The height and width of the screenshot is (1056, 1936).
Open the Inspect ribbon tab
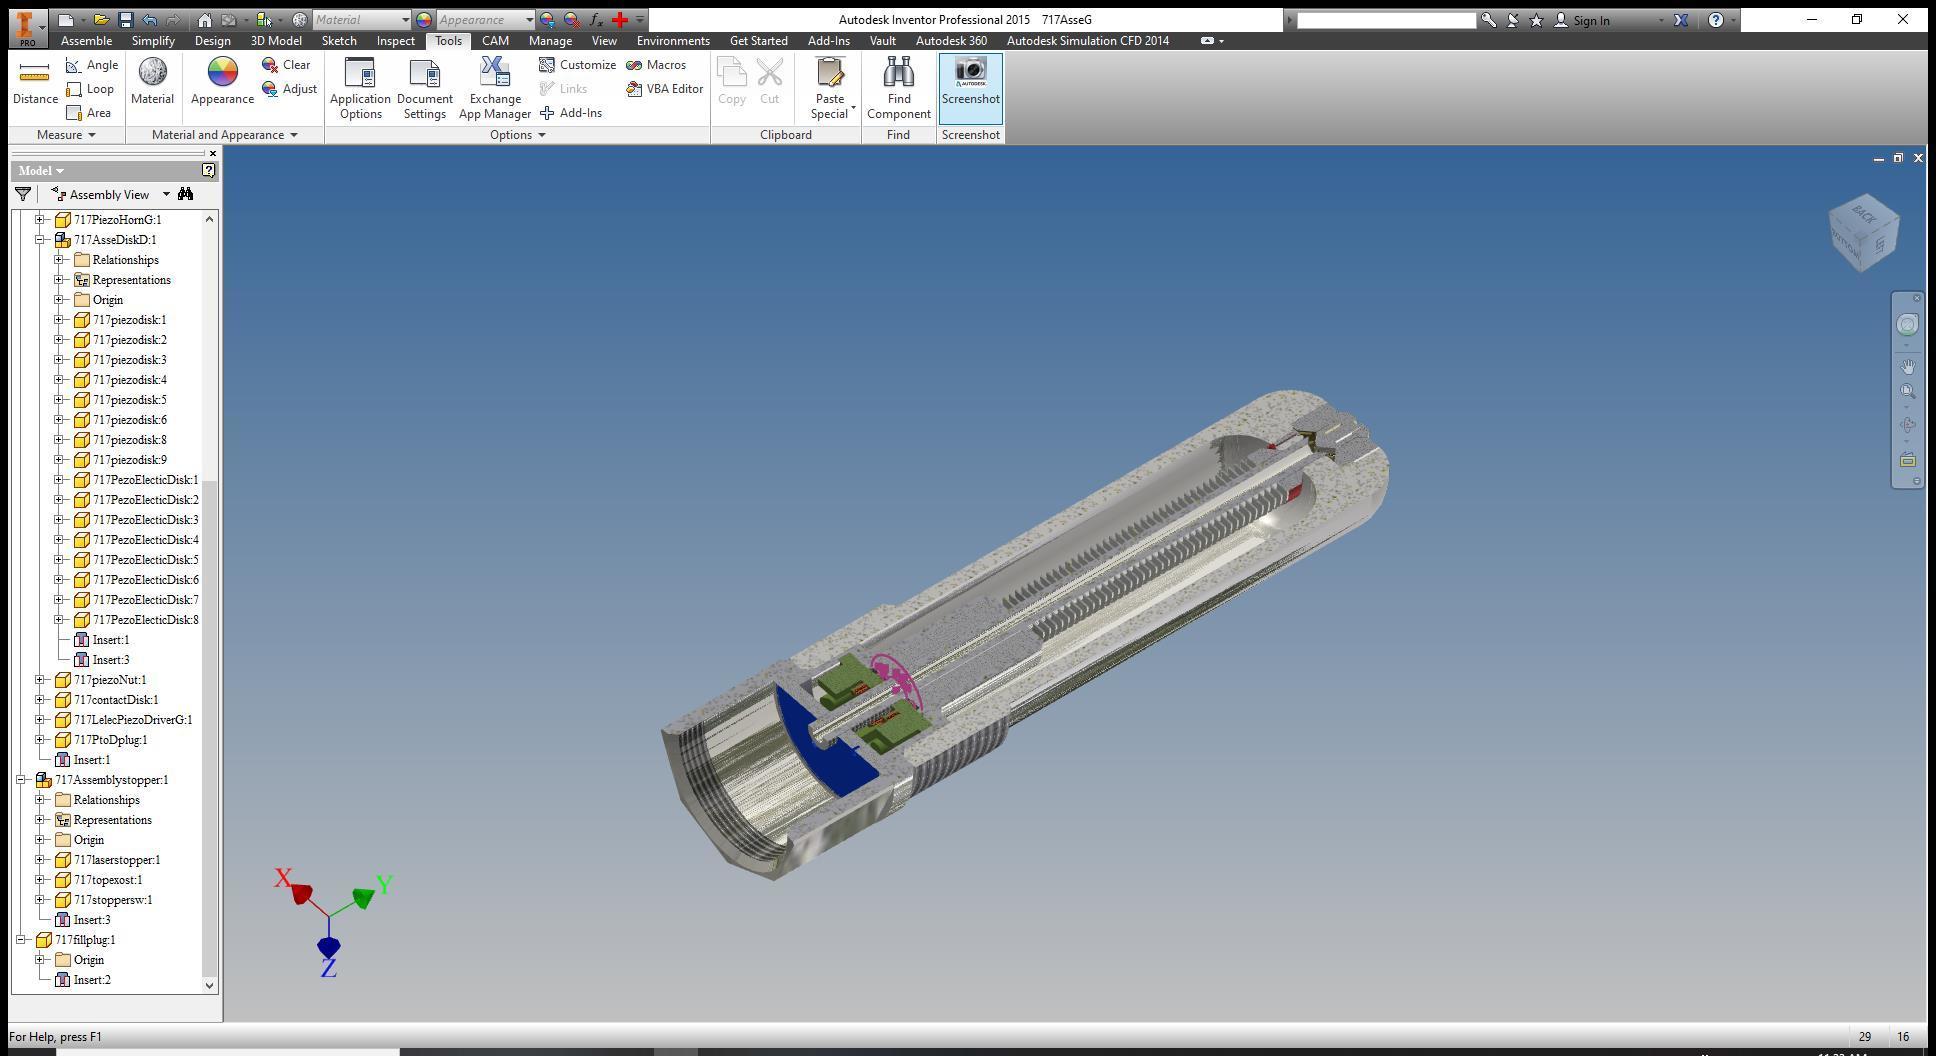(x=395, y=41)
